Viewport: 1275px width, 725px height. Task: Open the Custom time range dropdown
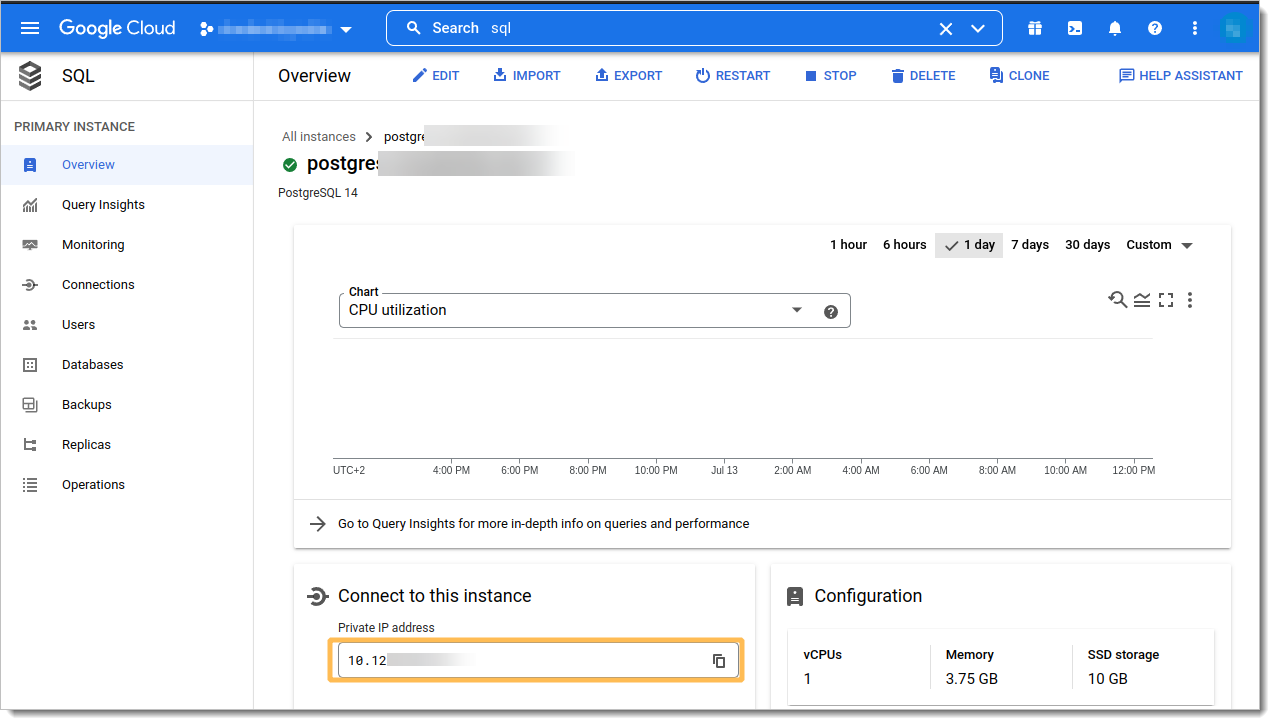tap(1160, 245)
